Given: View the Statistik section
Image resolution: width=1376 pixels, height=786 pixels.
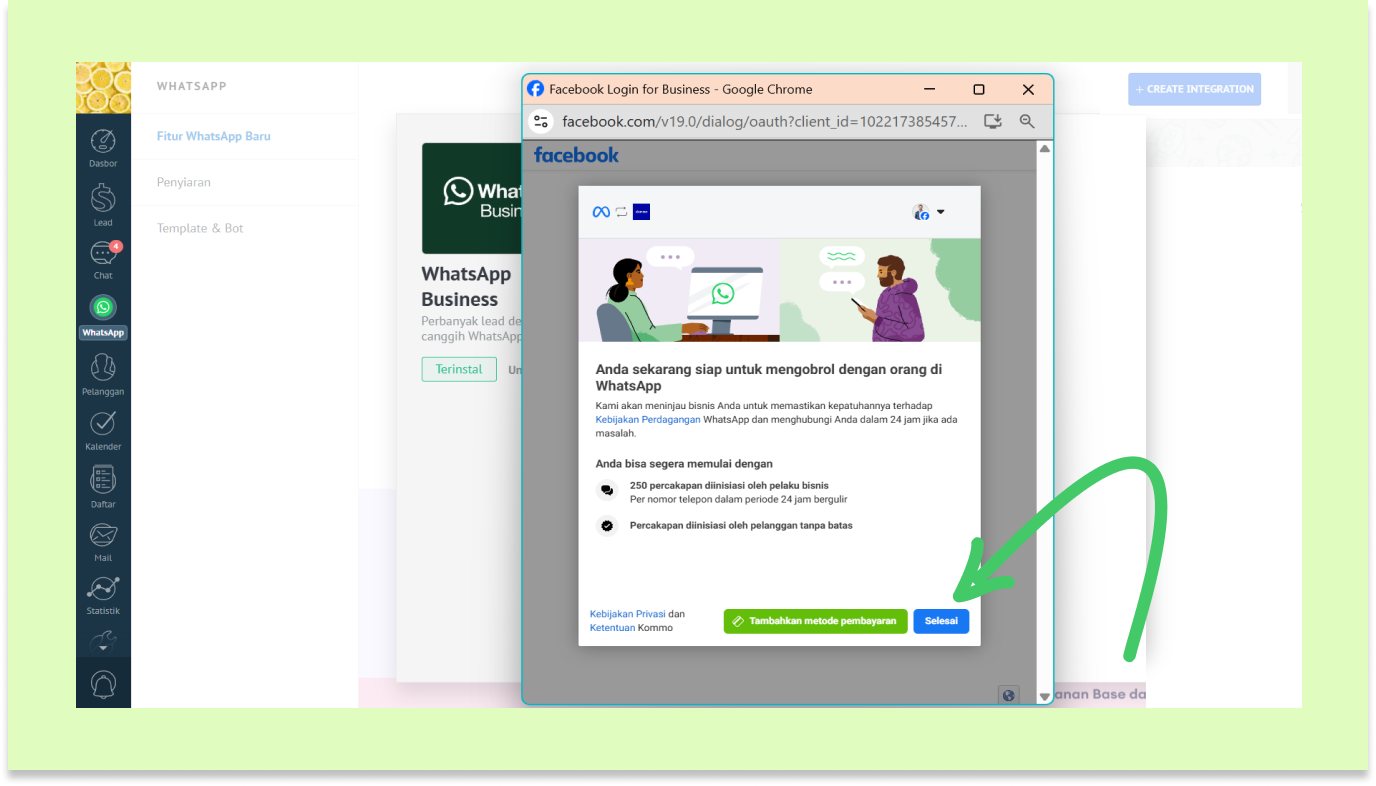Looking at the screenshot, I should click(103, 594).
